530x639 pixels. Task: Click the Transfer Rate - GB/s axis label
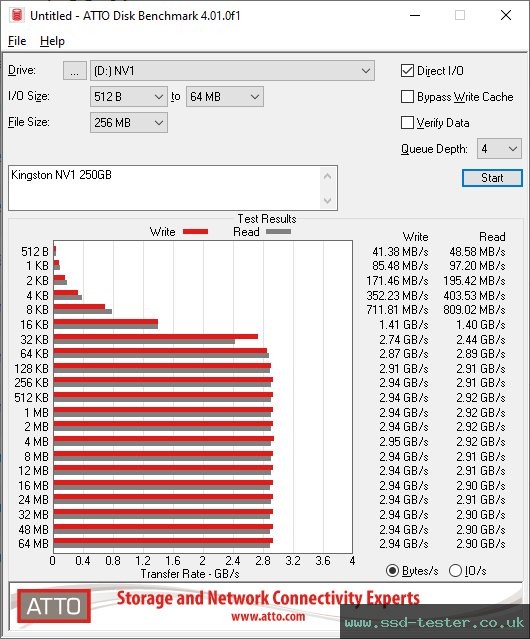[x=190, y=574]
